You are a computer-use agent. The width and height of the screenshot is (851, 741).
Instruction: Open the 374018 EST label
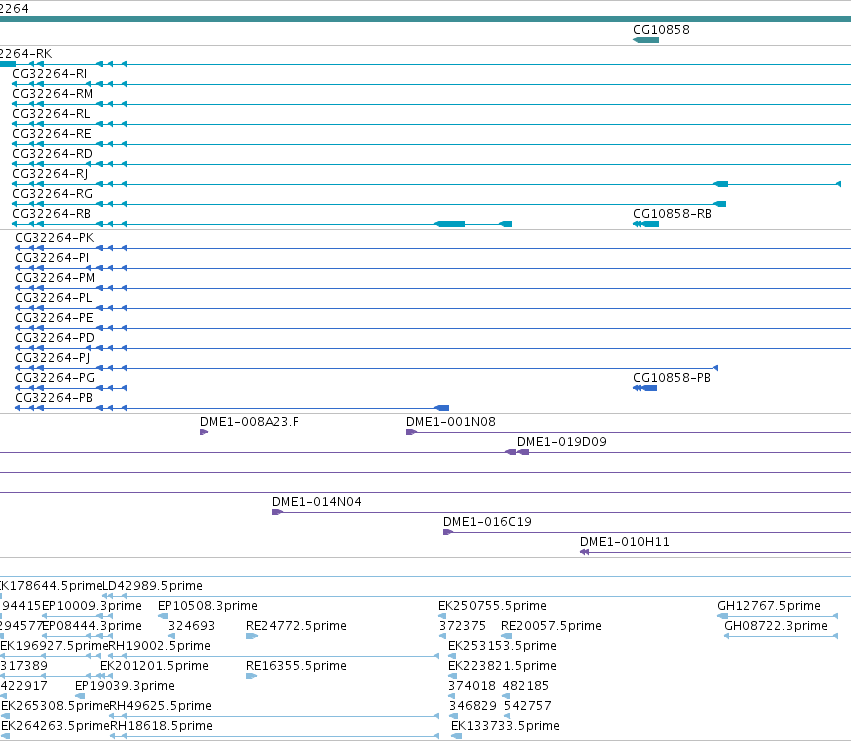472,687
